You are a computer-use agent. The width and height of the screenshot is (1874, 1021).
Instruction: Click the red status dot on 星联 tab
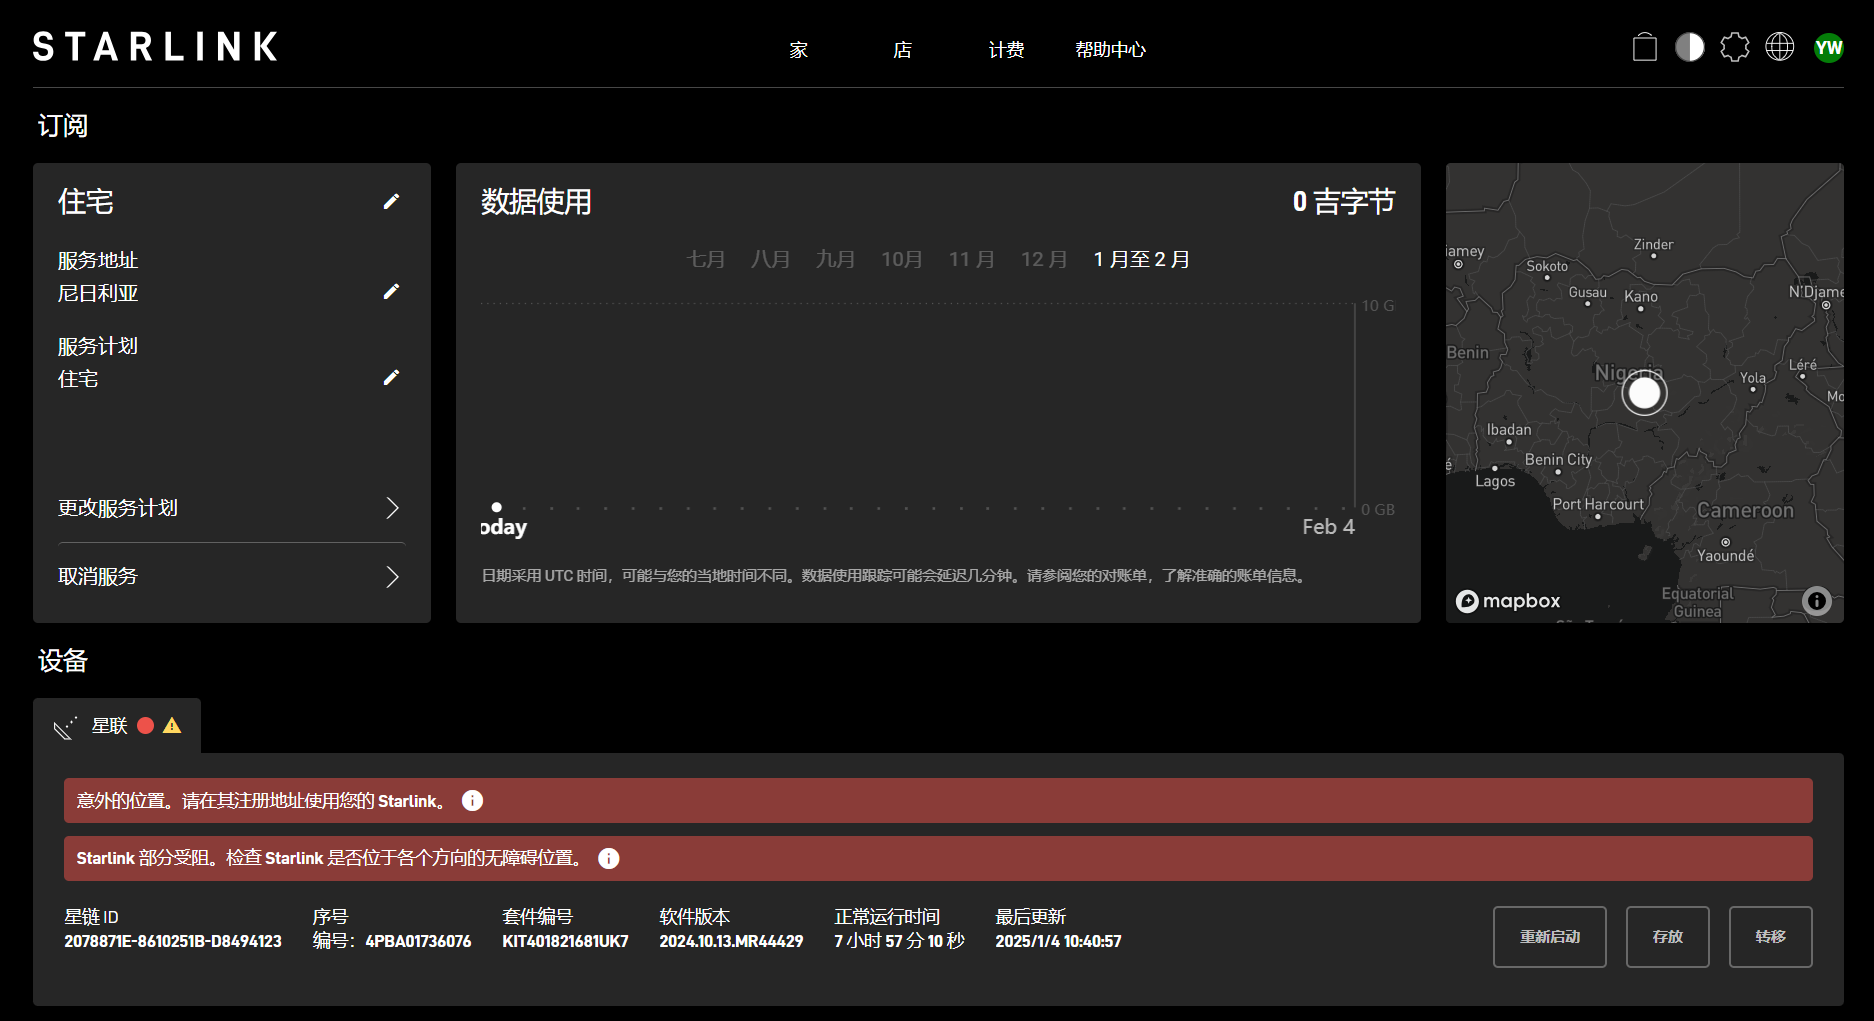(x=146, y=726)
